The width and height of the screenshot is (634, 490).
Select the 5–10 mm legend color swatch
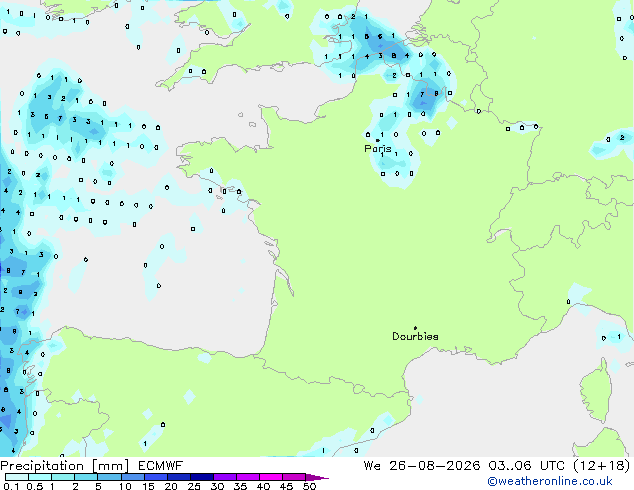[109, 477]
